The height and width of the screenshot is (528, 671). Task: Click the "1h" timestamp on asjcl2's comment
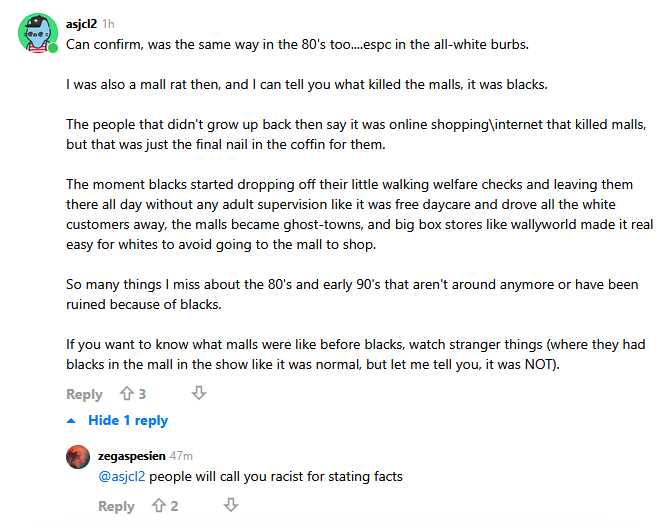tap(108, 24)
